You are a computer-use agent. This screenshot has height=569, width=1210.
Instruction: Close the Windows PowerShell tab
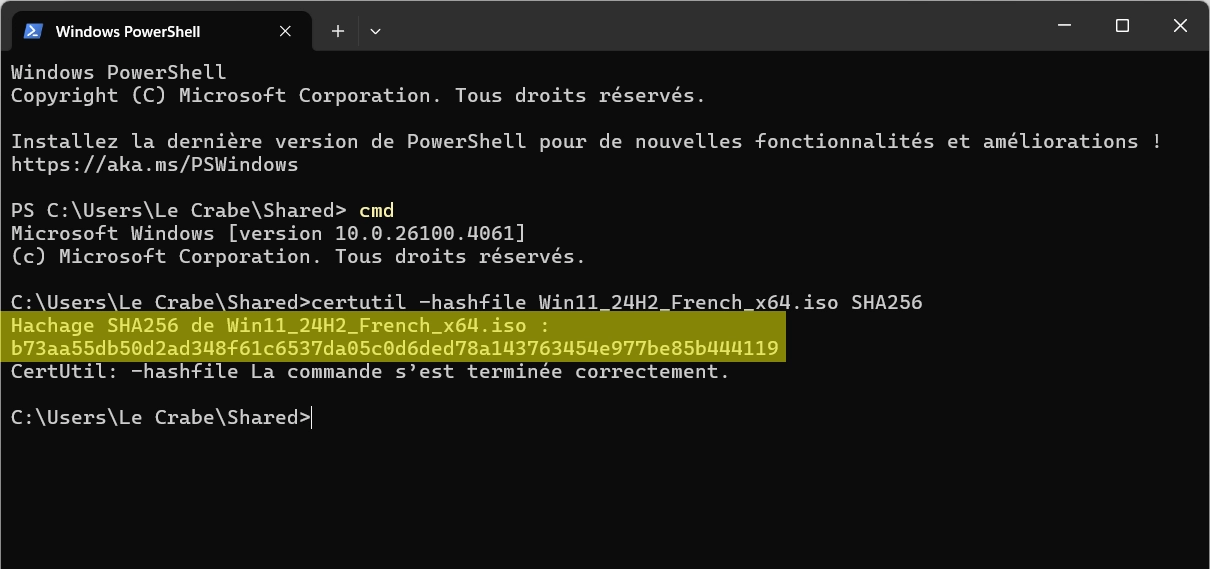[285, 31]
